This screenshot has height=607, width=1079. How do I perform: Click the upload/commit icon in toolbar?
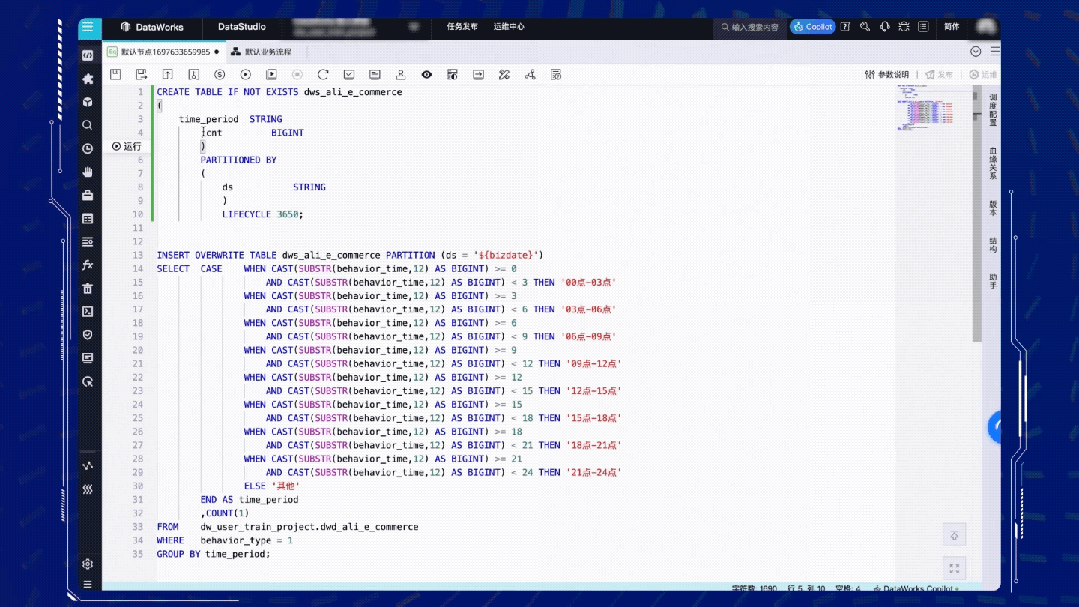click(167, 74)
